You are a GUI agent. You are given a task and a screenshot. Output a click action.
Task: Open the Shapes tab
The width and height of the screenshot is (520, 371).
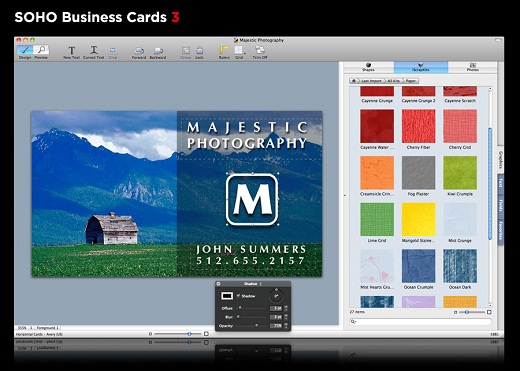point(368,67)
